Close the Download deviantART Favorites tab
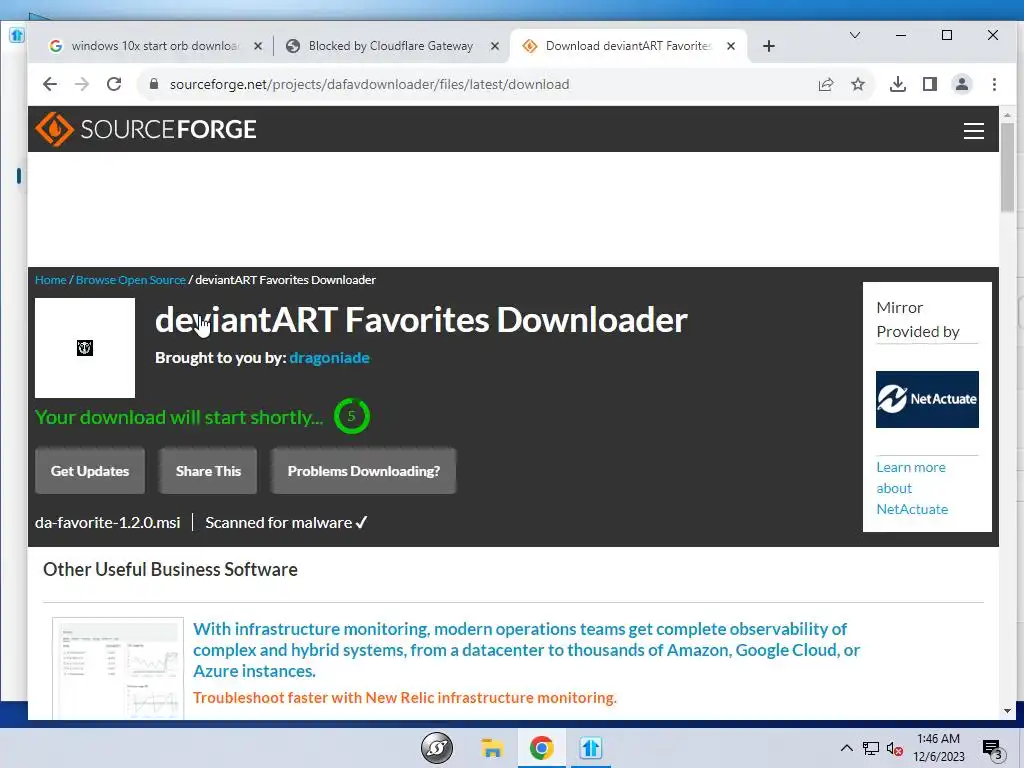 [731, 46]
